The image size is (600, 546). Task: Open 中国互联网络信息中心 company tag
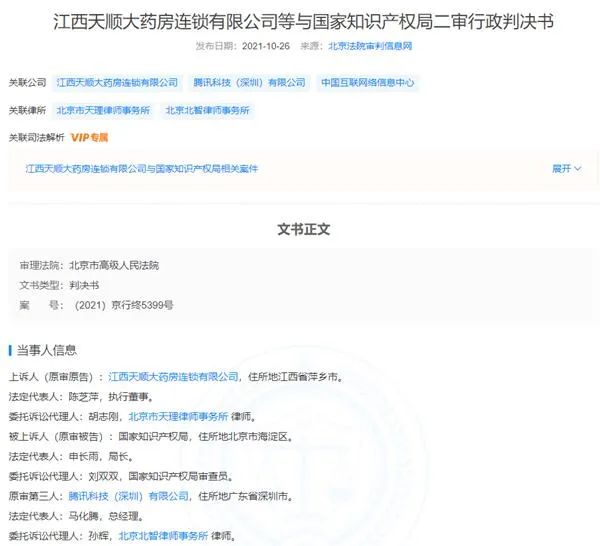367,83
